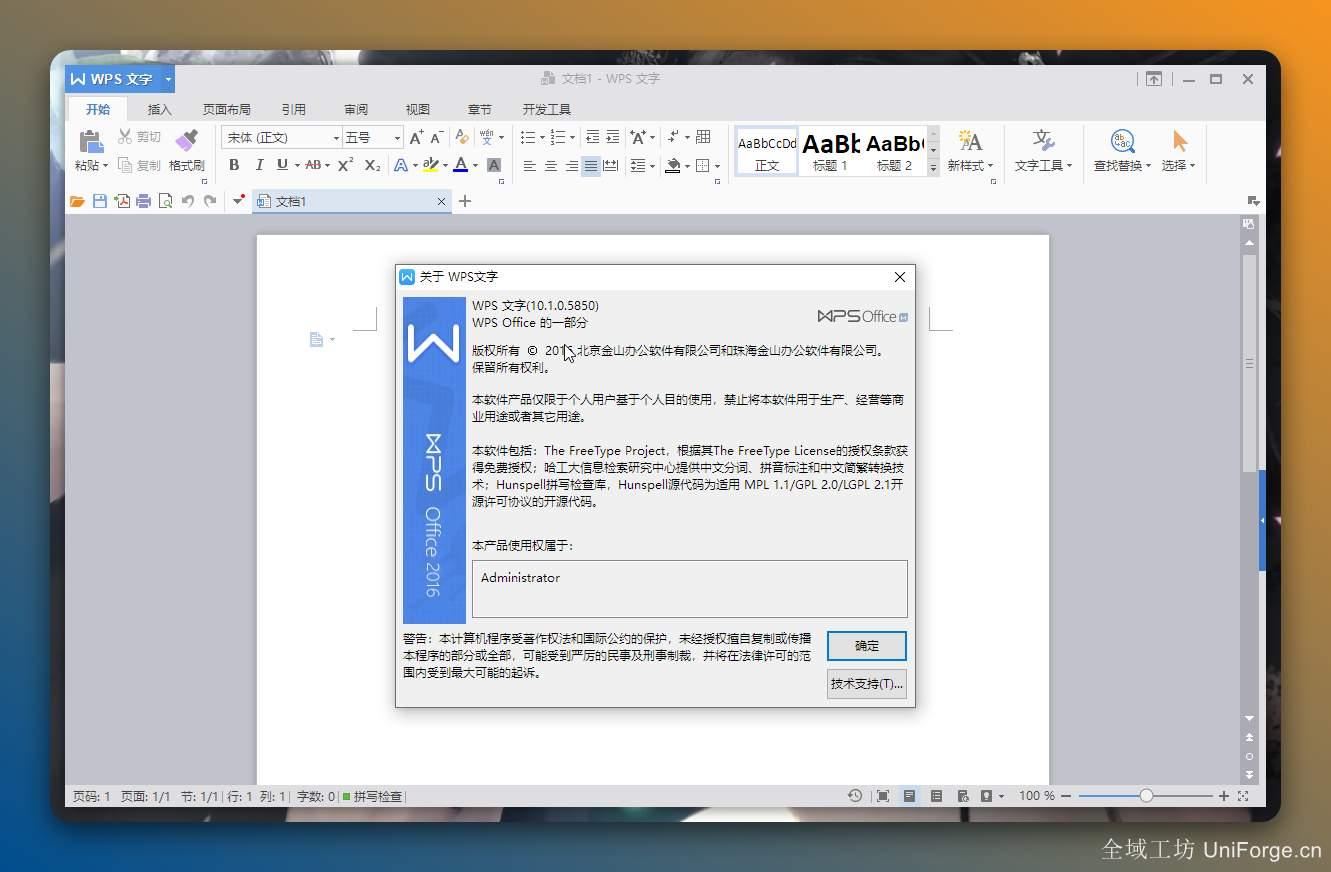
Task: Center align text in the ribbon
Action: tap(551, 166)
